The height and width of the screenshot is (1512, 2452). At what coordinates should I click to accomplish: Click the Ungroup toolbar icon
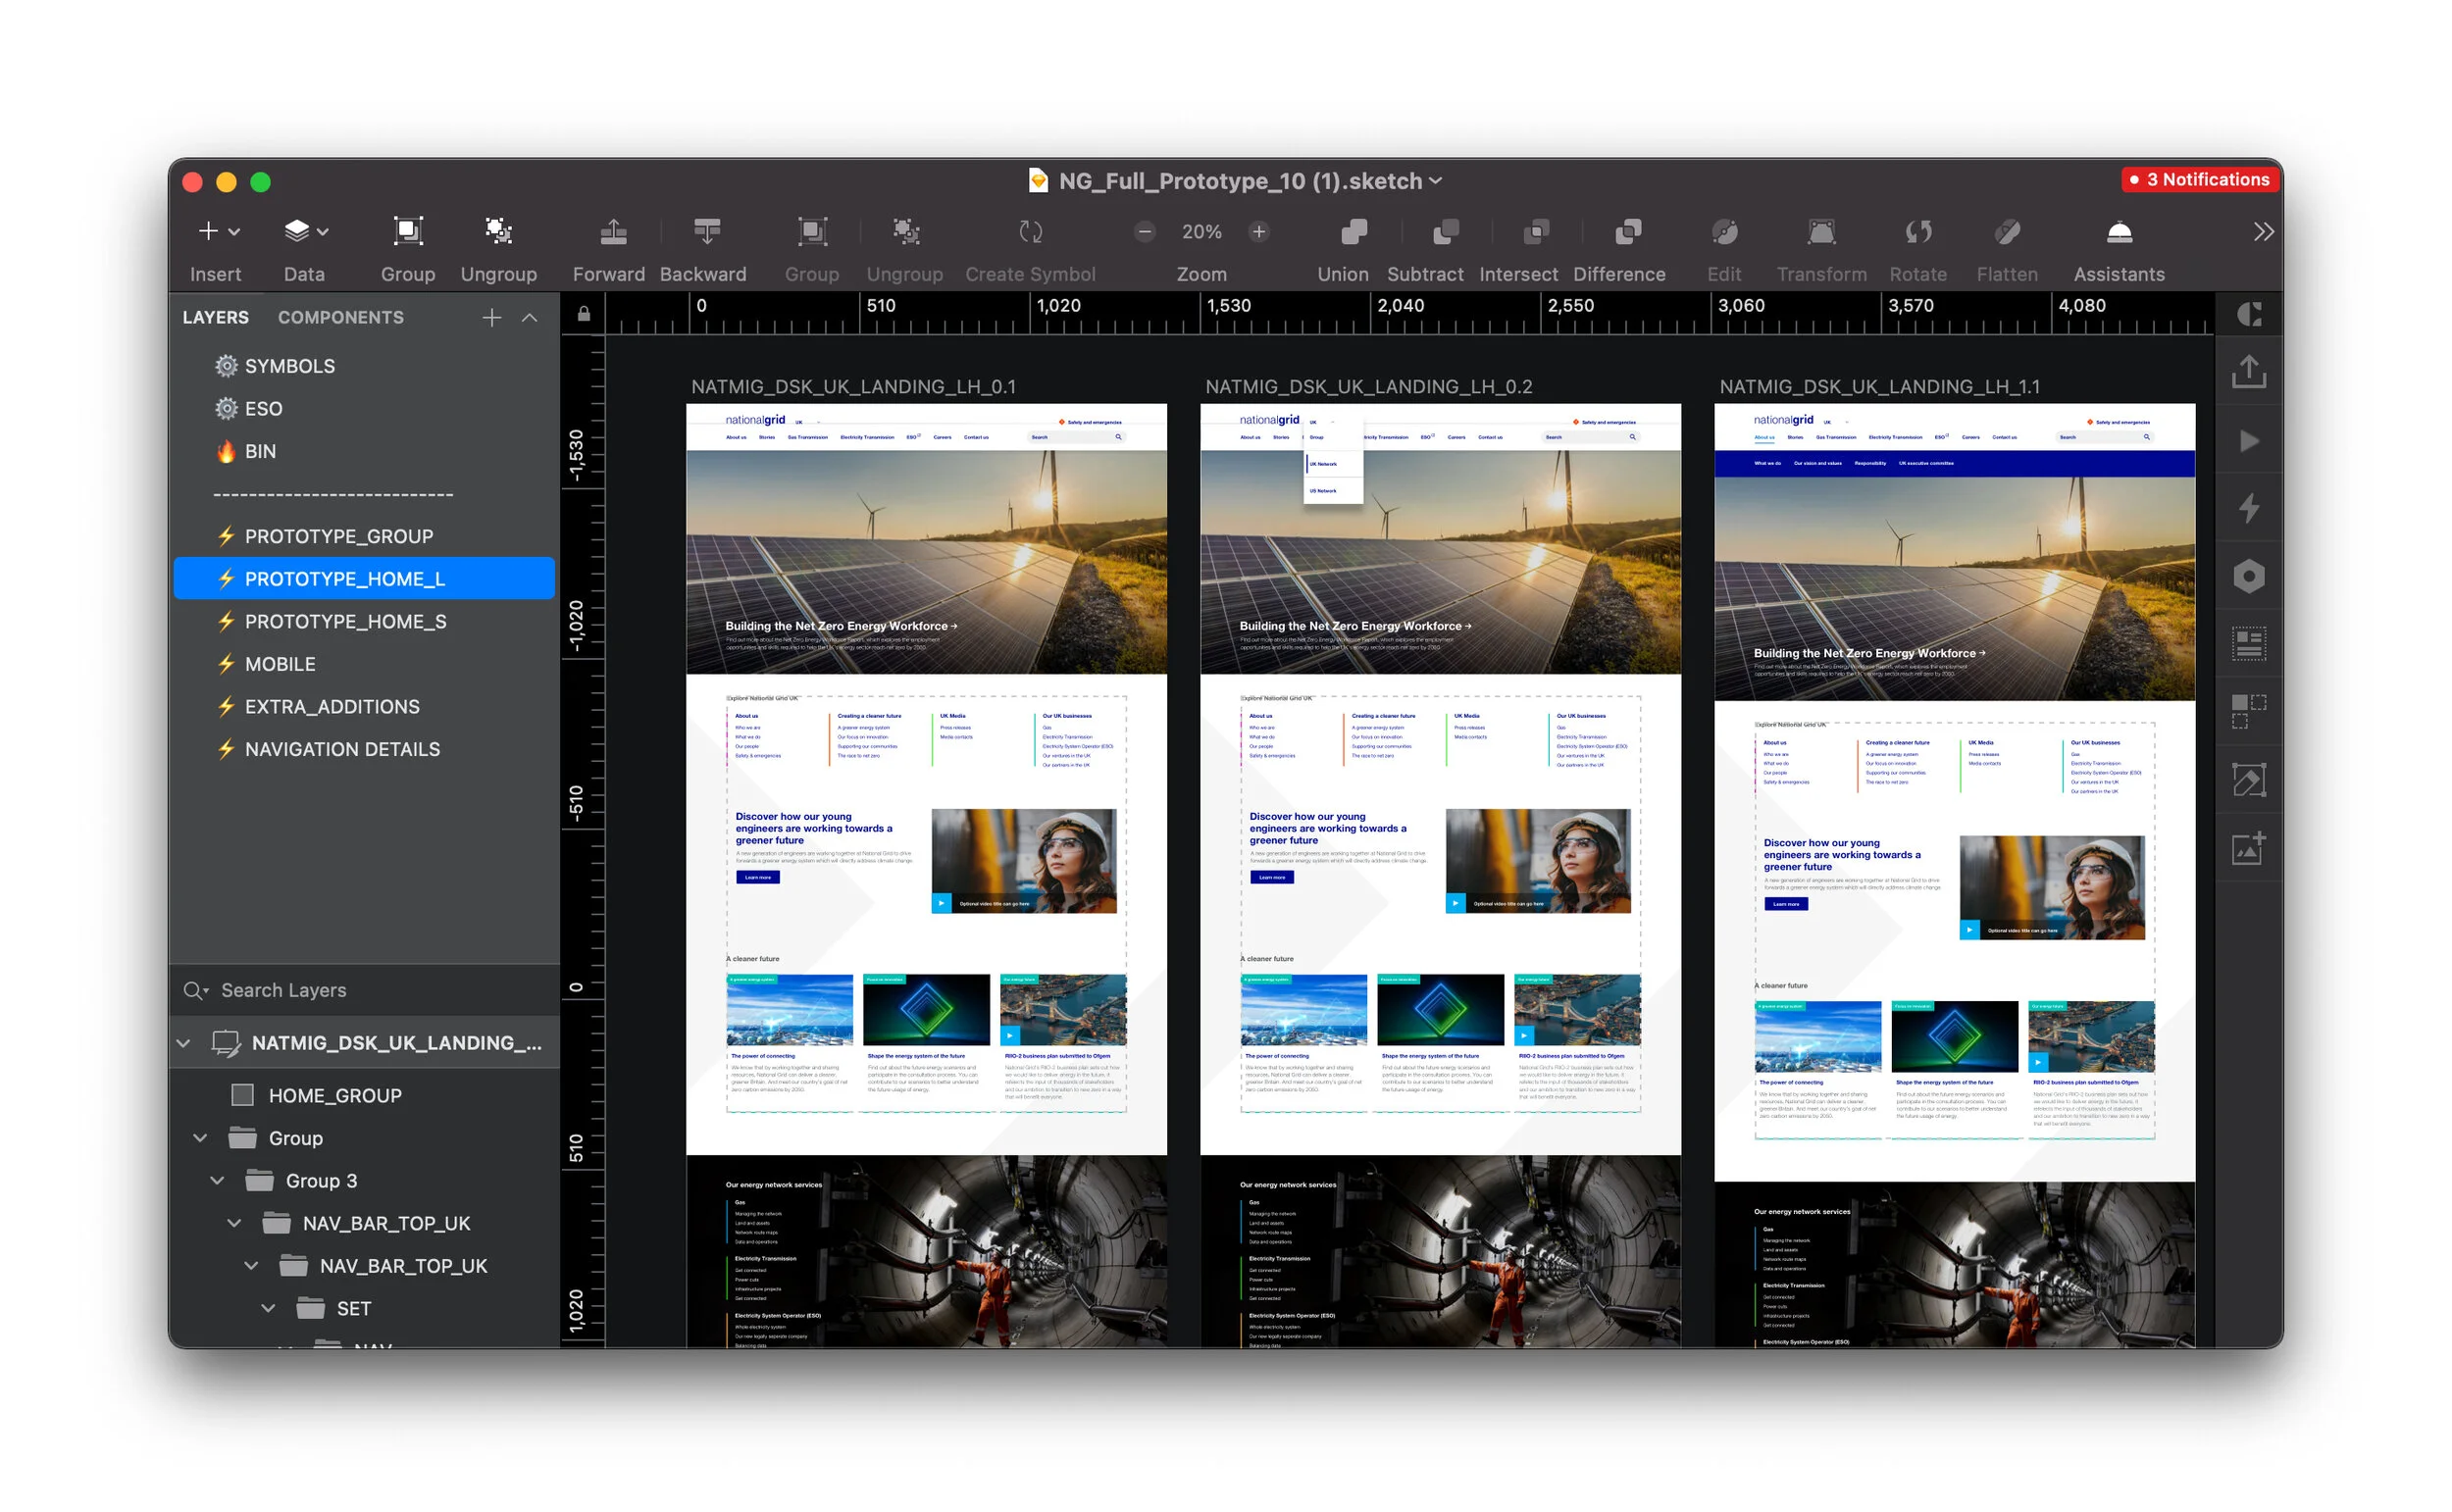click(x=498, y=231)
